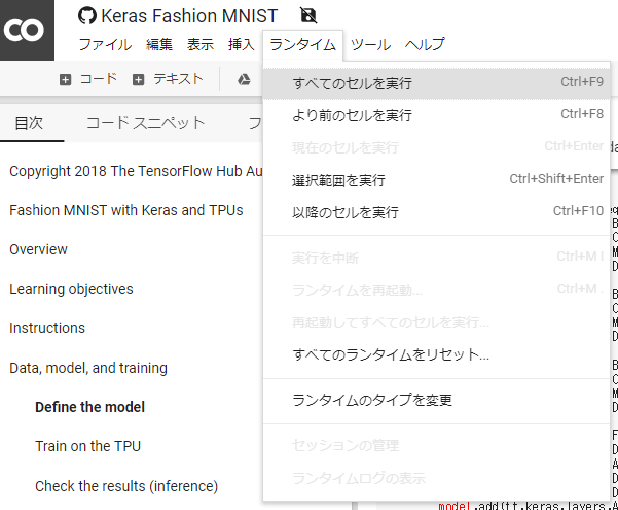Choose ランタイムのタイプを変更 option
The height and width of the screenshot is (510, 618).
click(372, 400)
